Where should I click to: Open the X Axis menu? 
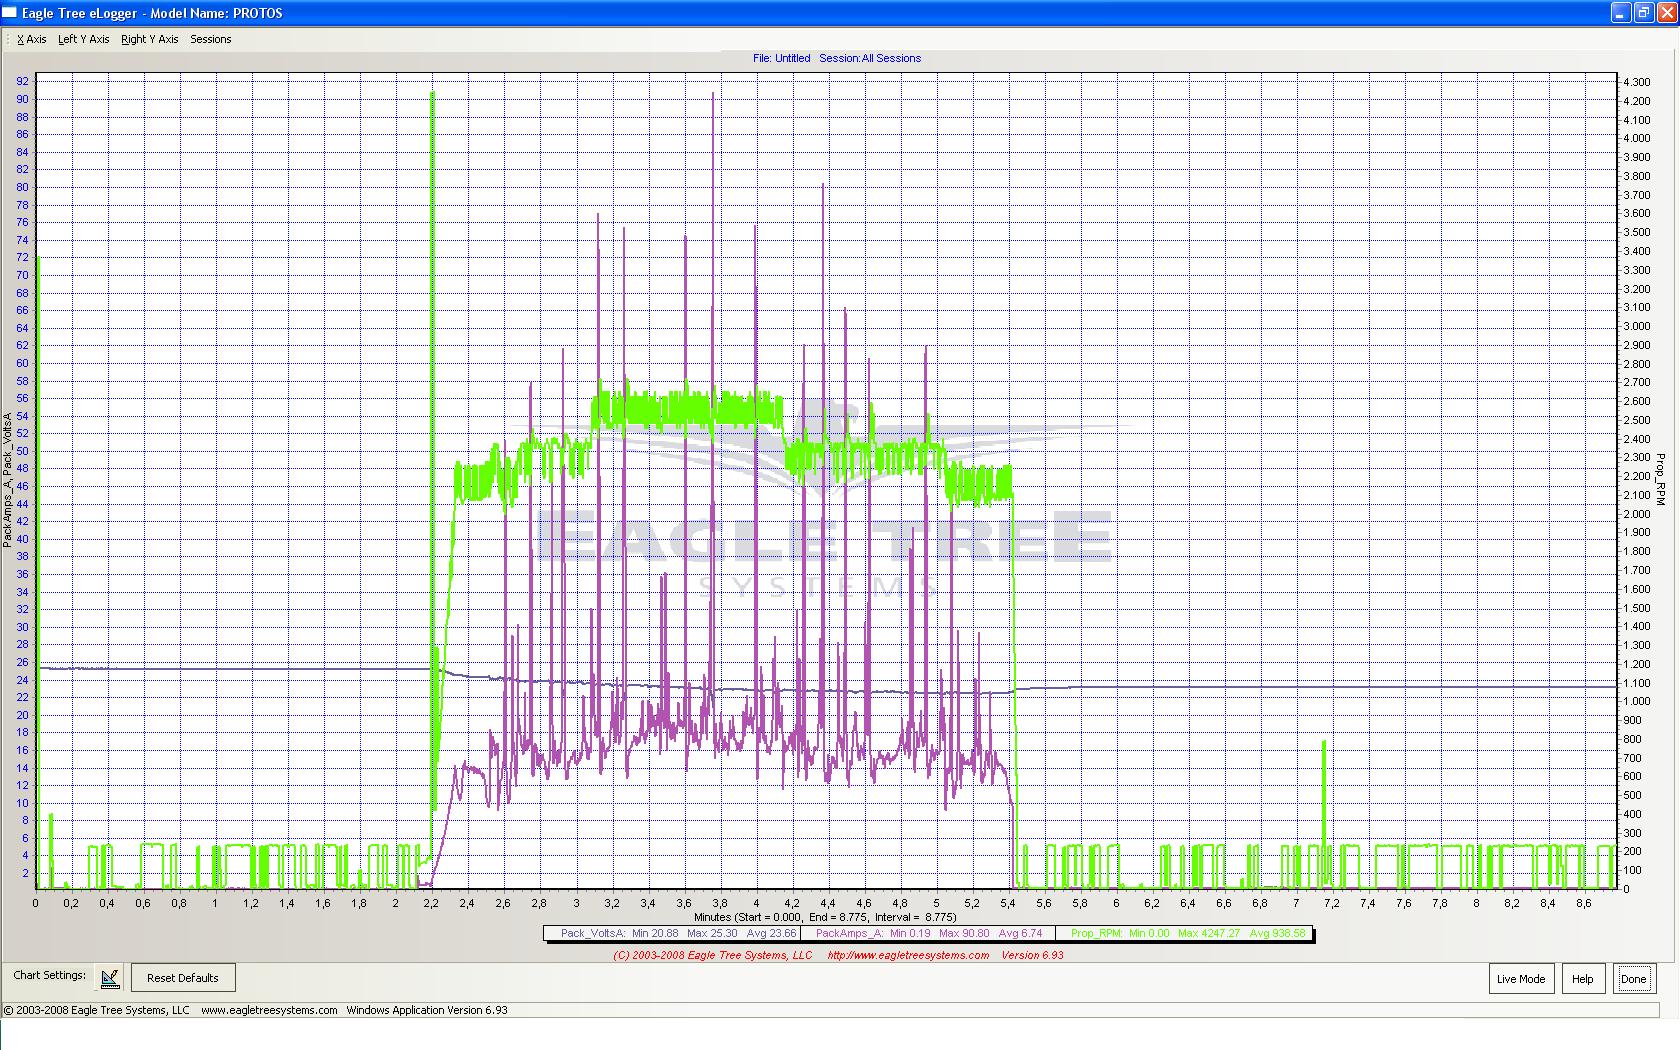(x=32, y=39)
